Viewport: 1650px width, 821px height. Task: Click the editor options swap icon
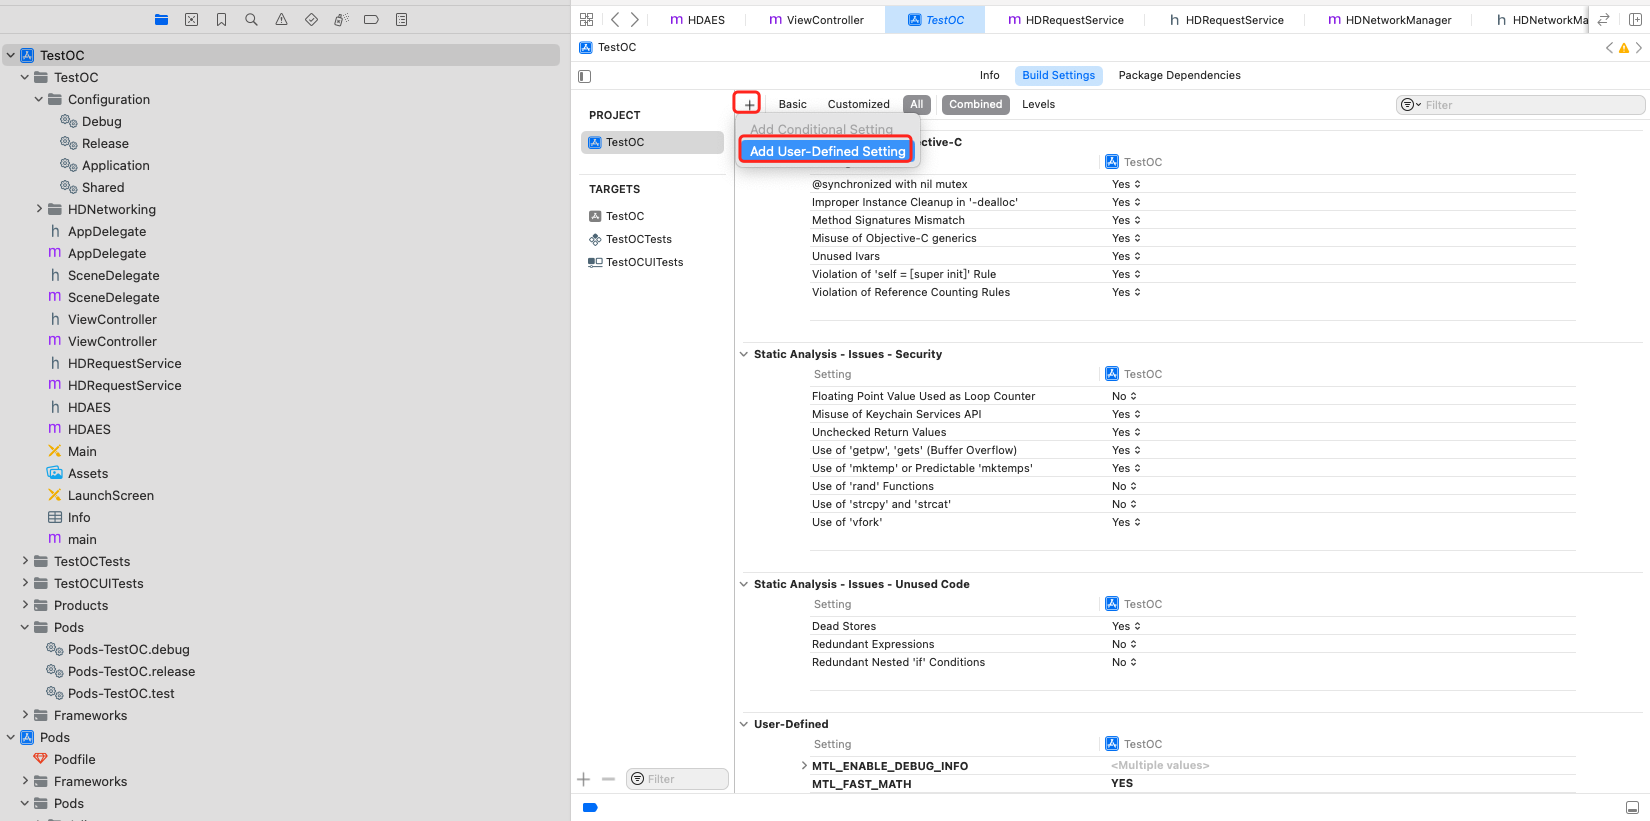(x=1603, y=19)
